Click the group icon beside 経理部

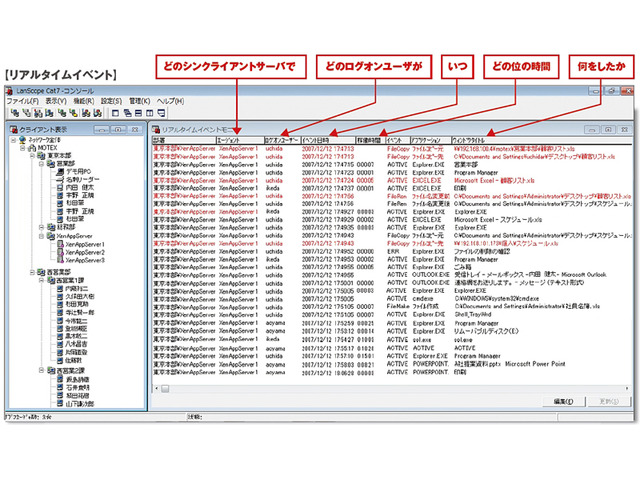coord(51,227)
